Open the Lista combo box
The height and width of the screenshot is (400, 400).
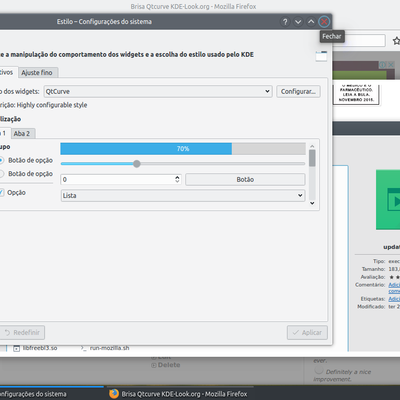pyautogui.click(x=183, y=195)
